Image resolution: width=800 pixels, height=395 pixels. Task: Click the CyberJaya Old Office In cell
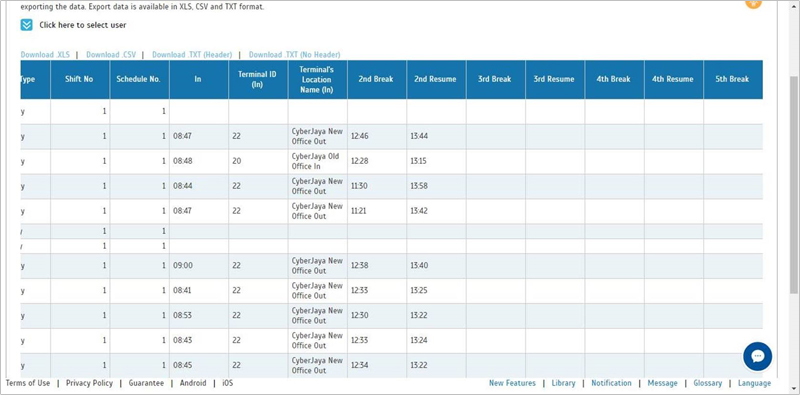coord(317,161)
